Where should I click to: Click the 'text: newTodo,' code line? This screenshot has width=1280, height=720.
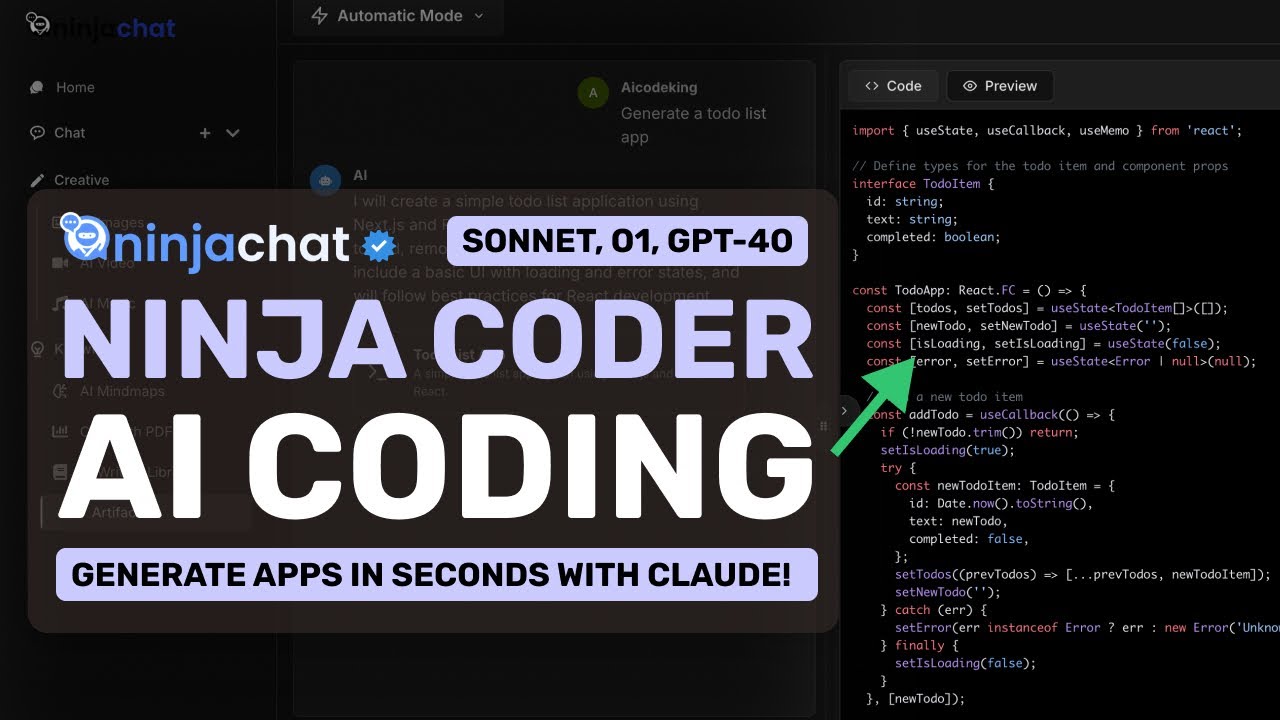point(958,522)
